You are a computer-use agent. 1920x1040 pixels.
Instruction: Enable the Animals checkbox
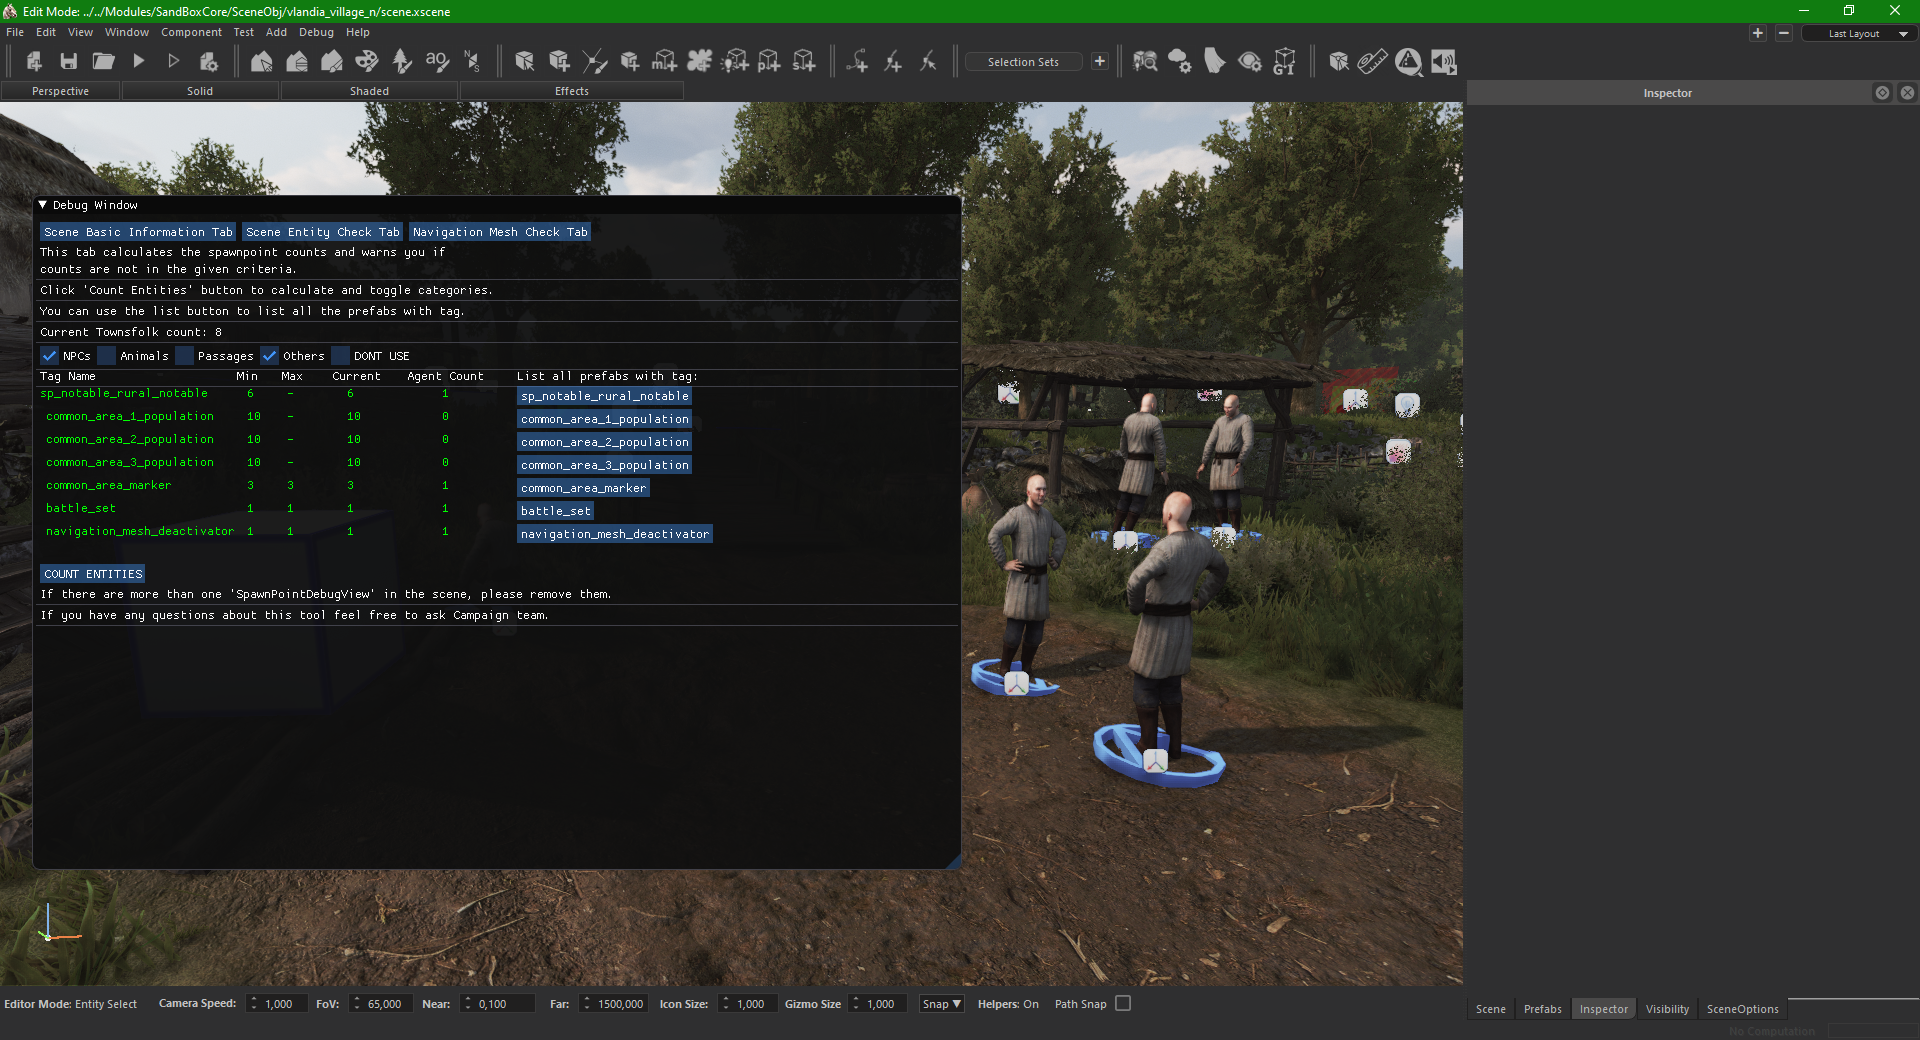click(x=107, y=356)
